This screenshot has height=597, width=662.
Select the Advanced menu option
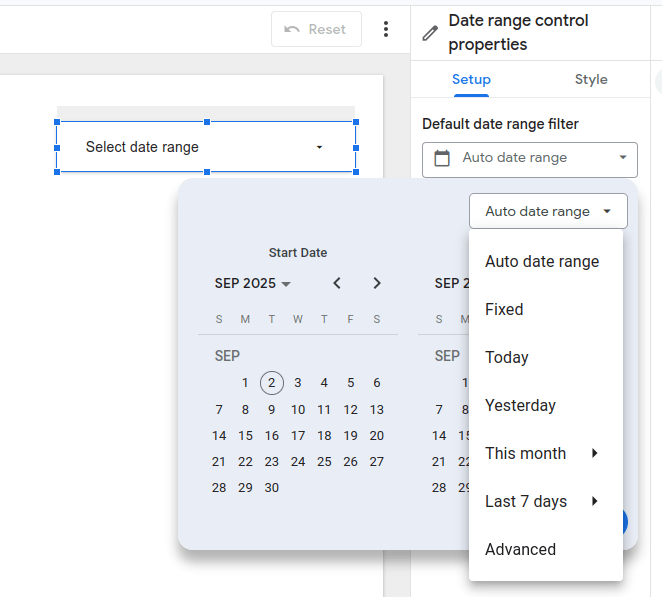point(520,549)
